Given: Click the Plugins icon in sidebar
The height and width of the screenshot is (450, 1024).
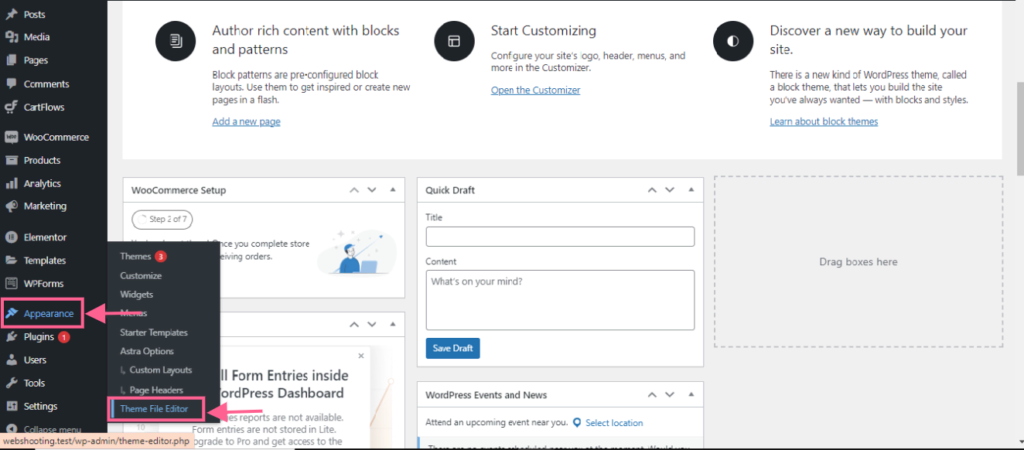Looking at the screenshot, I should (x=11, y=337).
